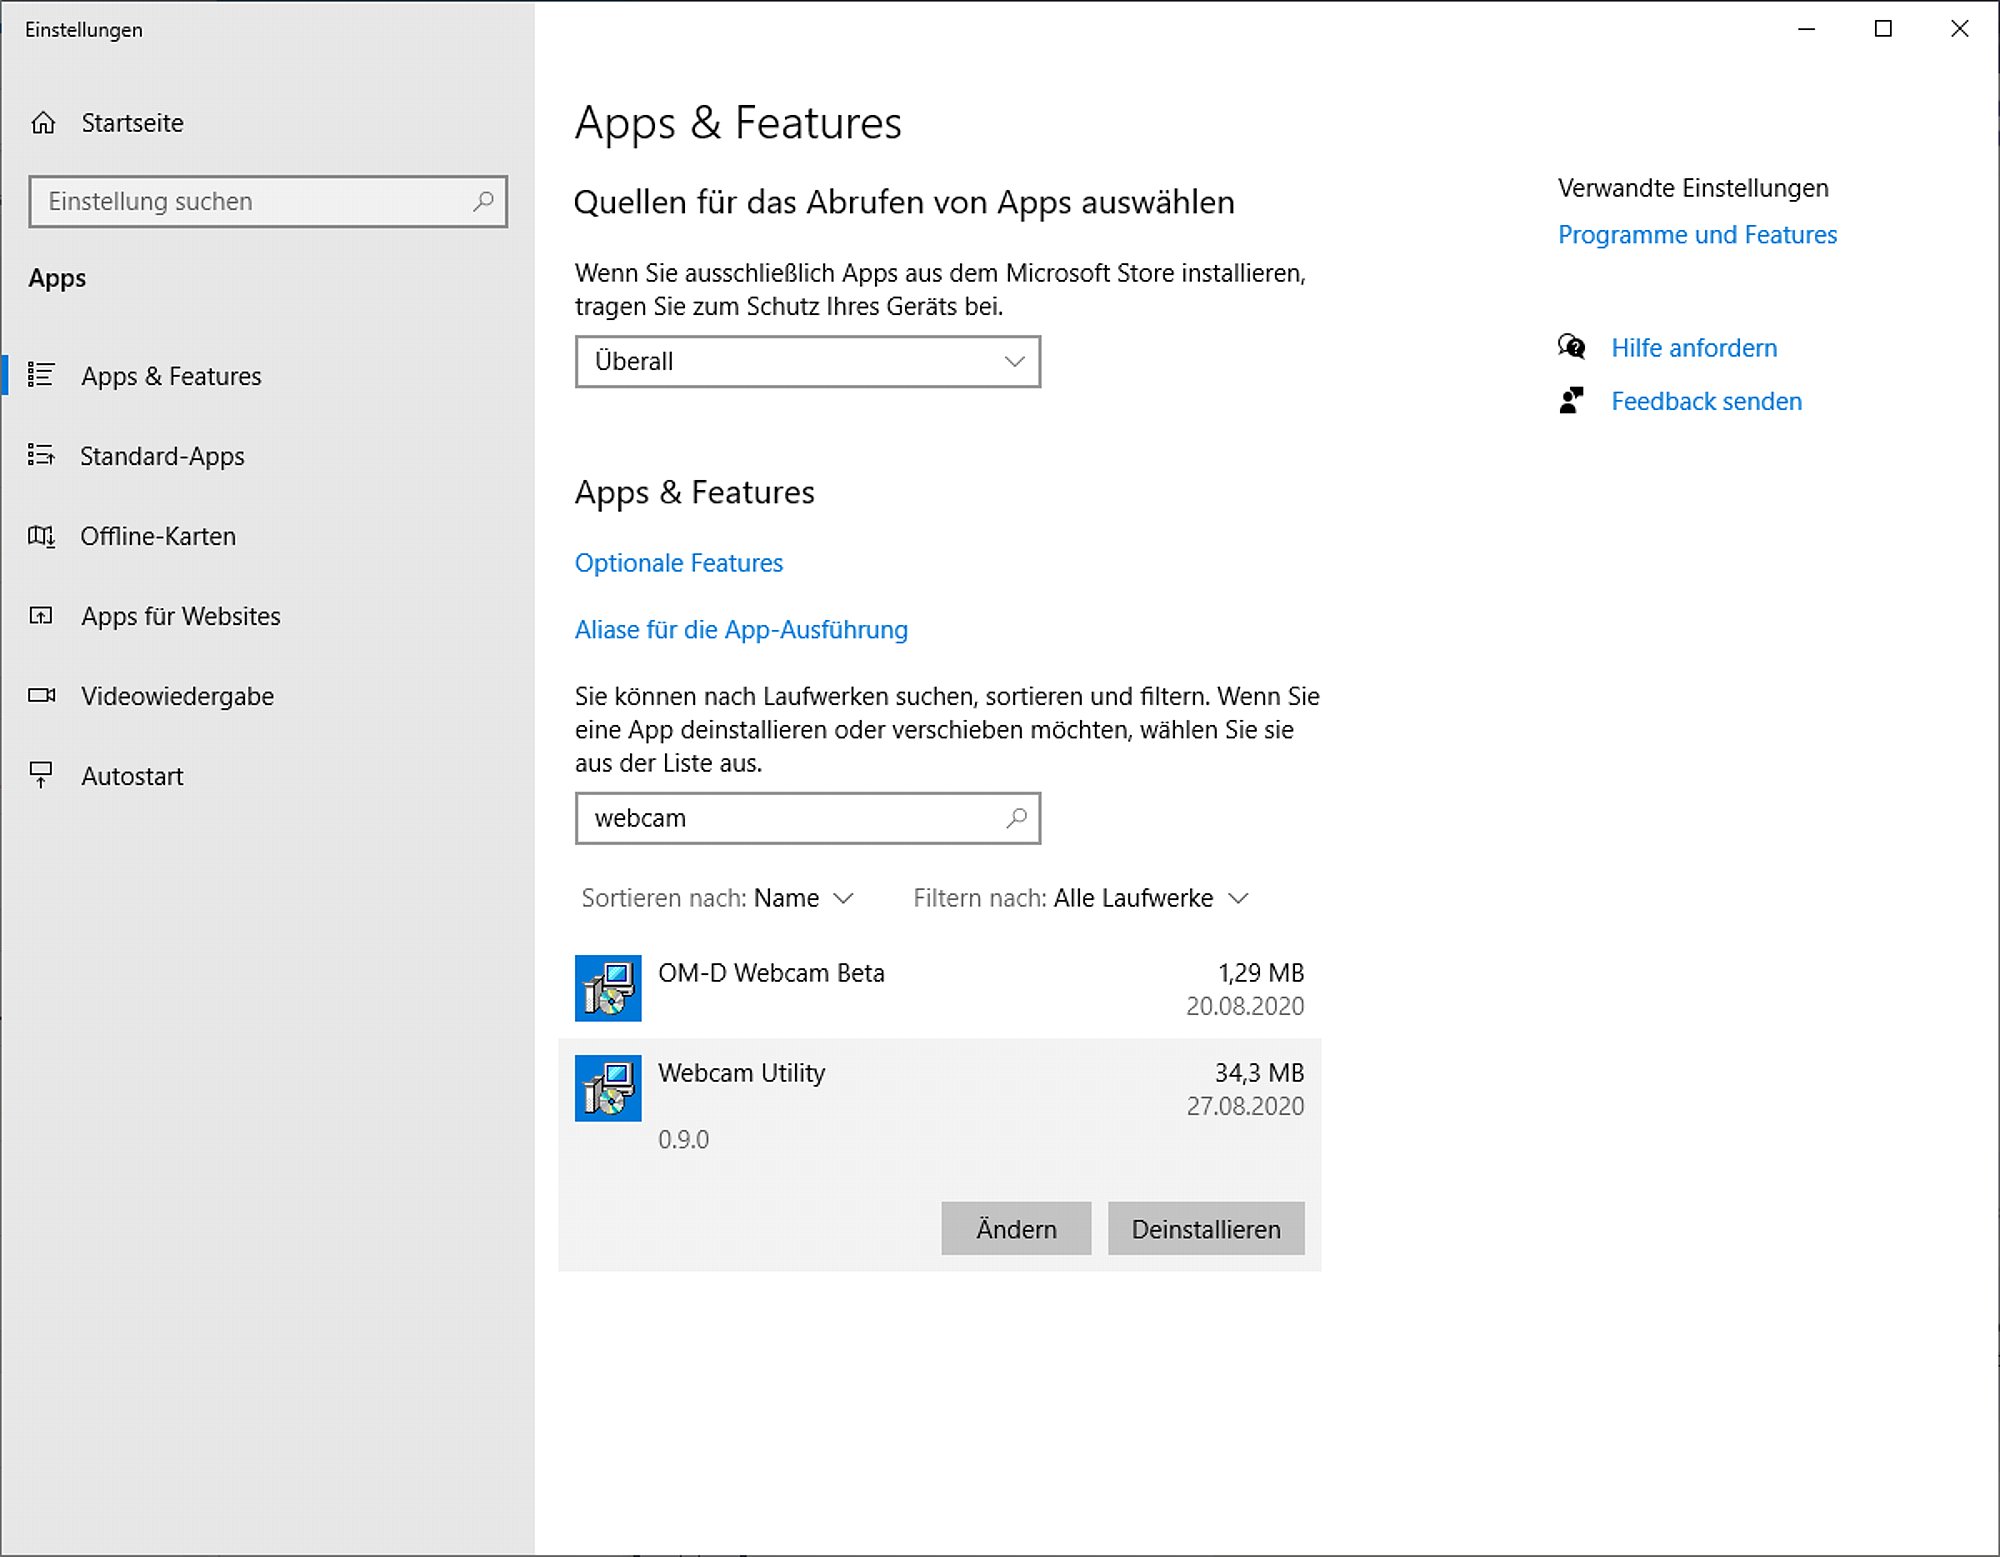The image size is (2000, 1557).
Task: Click the Feedback senden person icon
Action: (1571, 401)
